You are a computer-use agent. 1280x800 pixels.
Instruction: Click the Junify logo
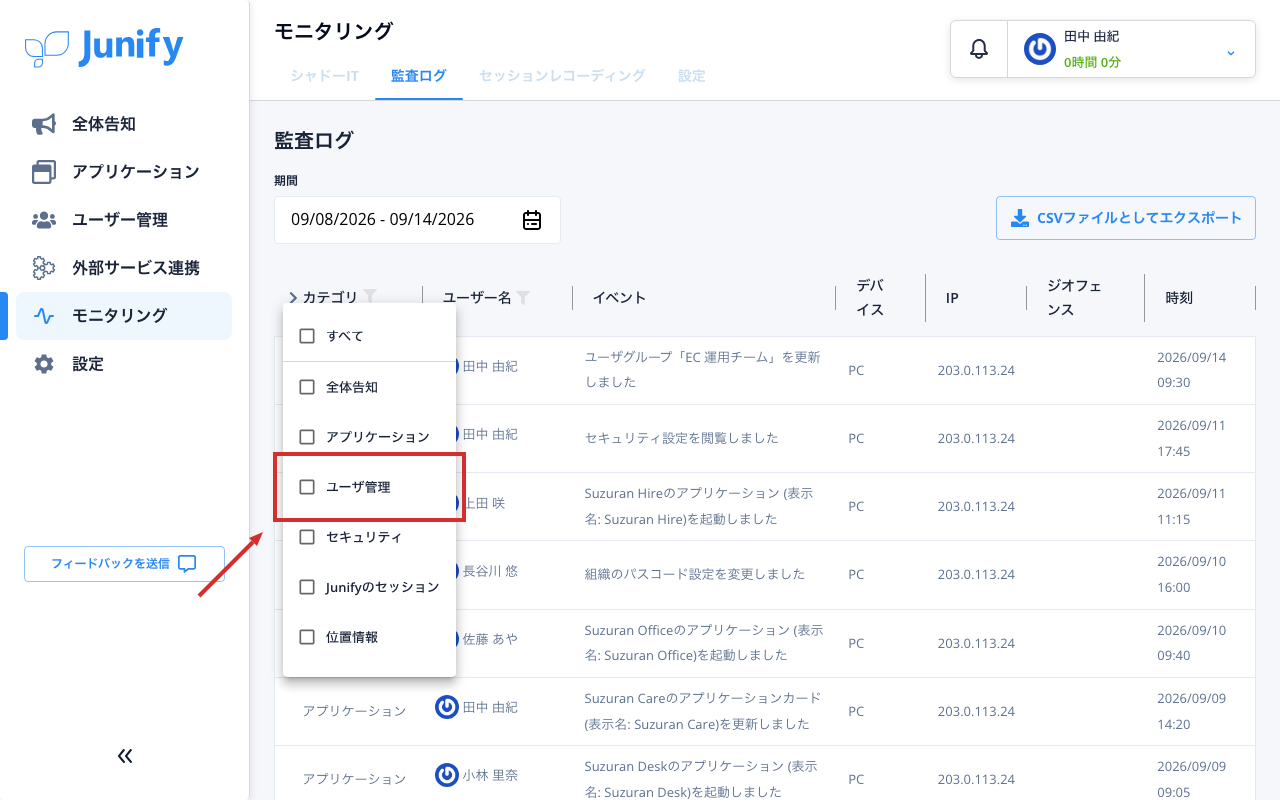click(104, 47)
